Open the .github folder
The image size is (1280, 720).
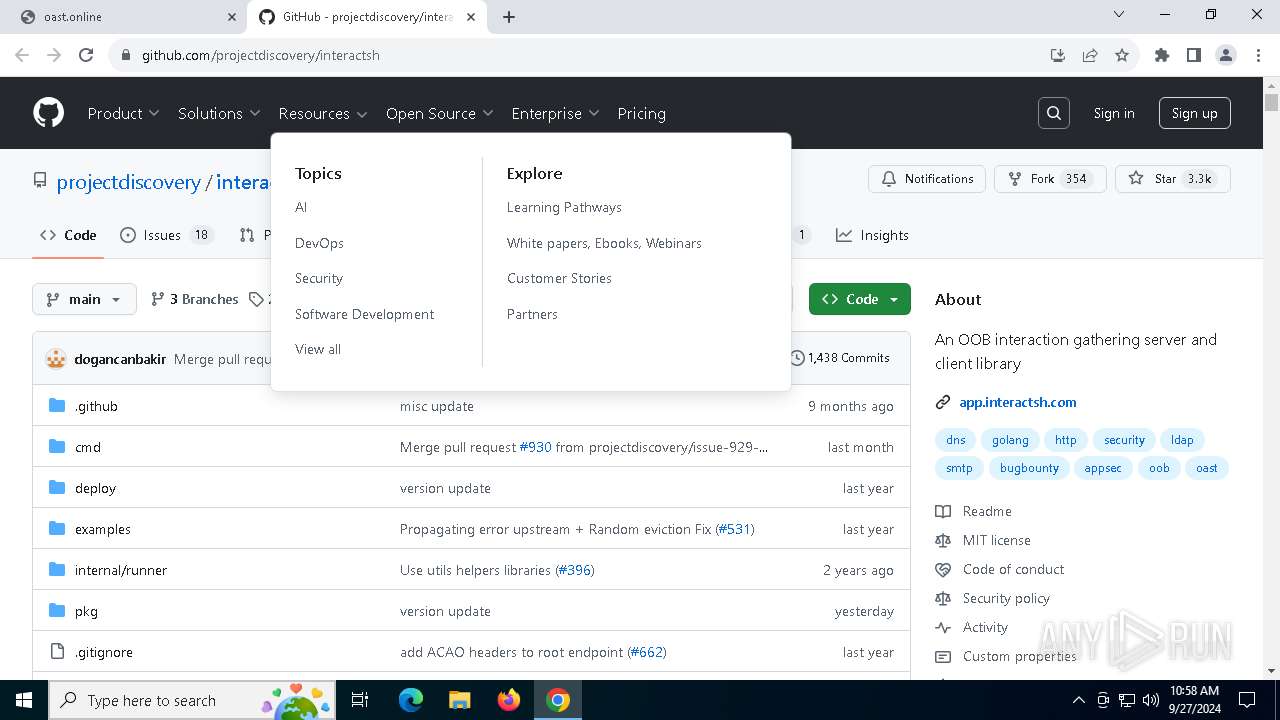coord(96,406)
